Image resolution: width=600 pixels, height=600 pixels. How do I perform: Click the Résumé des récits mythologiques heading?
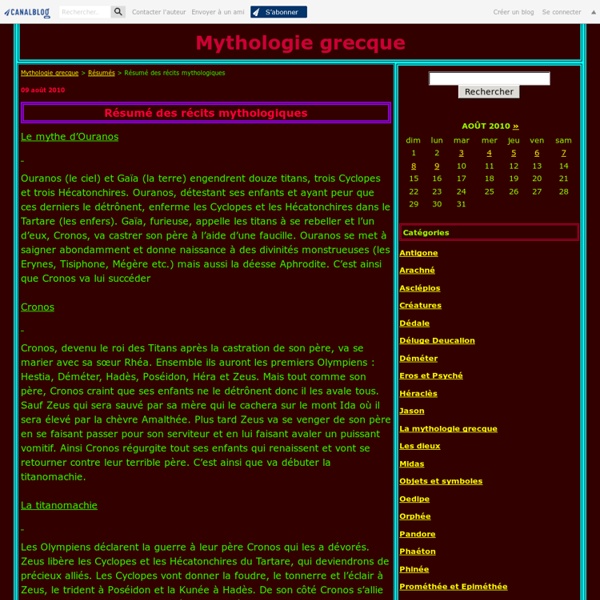tap(206, 113)
